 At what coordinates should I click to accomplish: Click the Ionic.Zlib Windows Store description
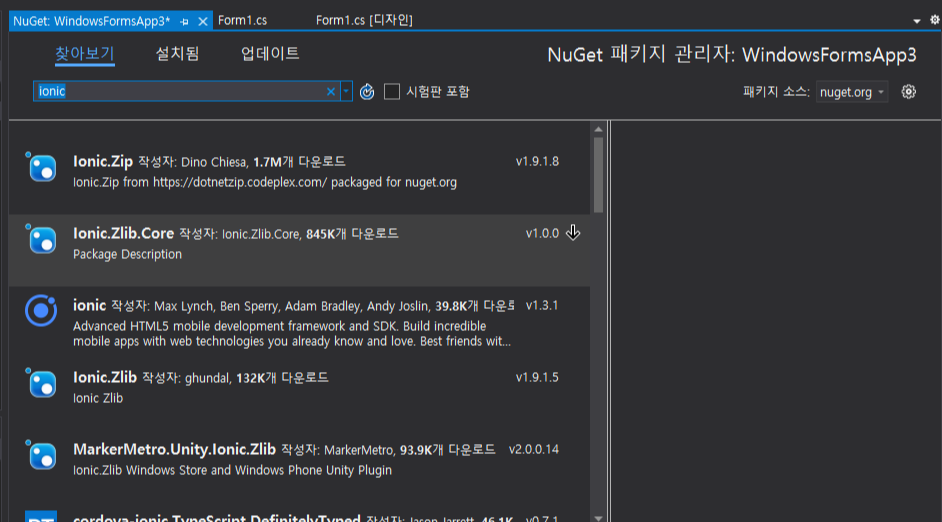pyautogui.click(x=232, y=470)
